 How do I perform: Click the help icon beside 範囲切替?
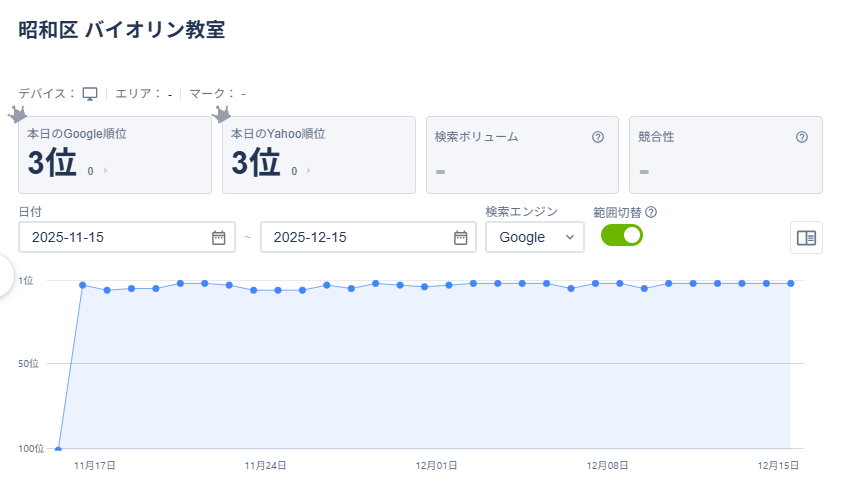[x=651, y=212]
